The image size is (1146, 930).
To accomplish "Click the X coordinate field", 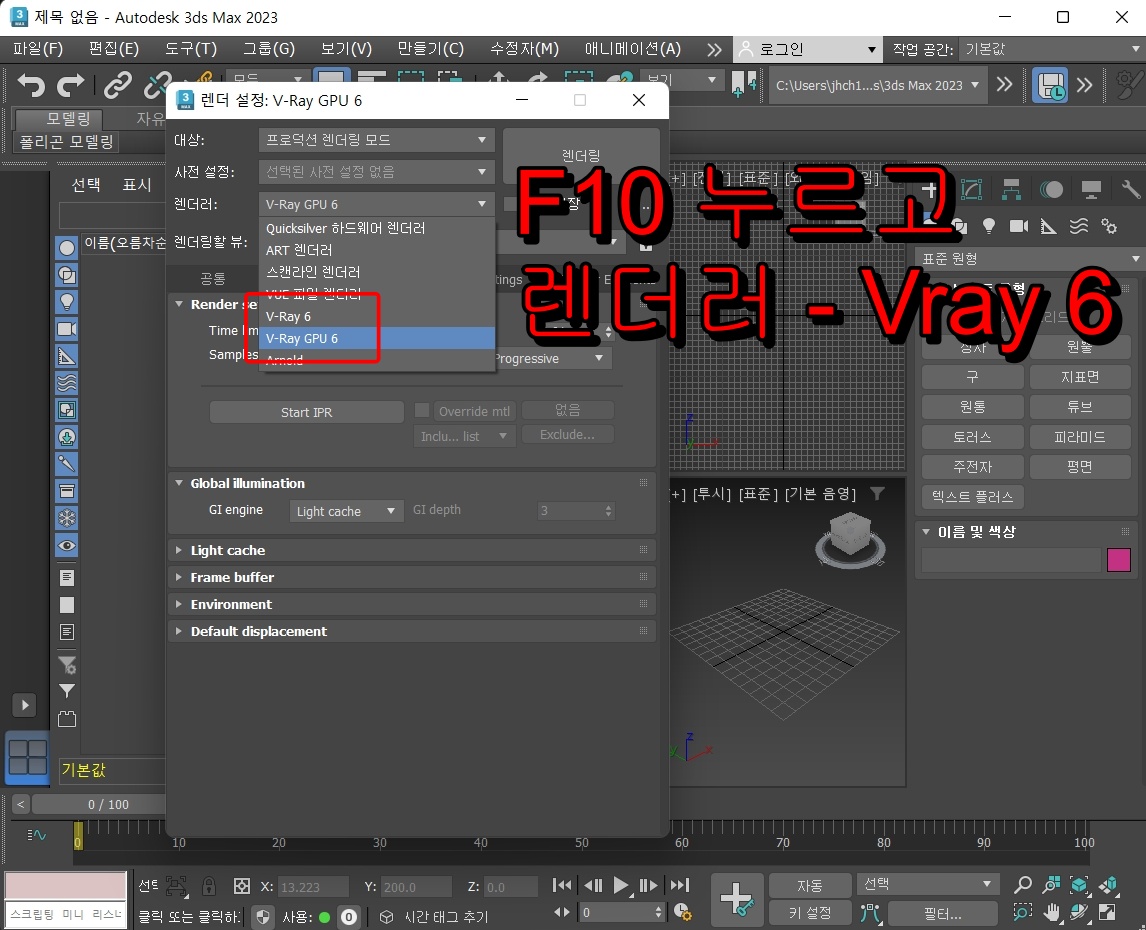I will coord(313,887).
